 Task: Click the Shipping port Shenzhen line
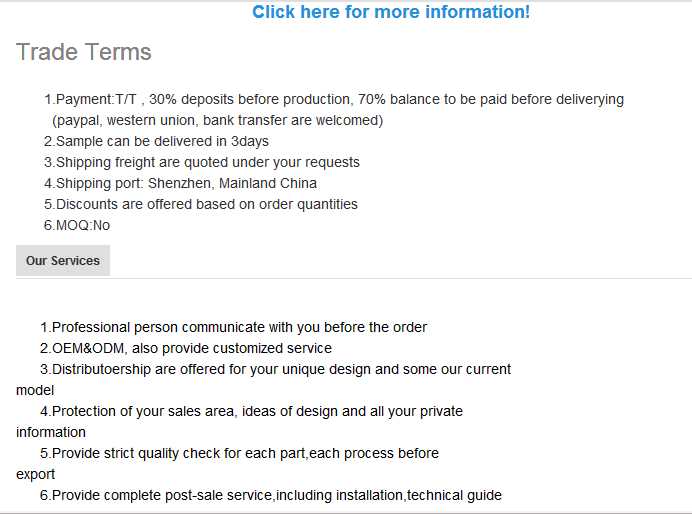180,184
